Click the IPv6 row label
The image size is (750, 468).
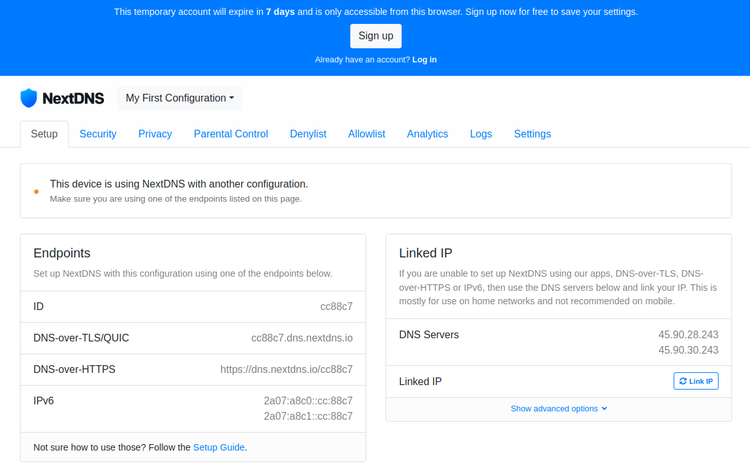click(x=44, y=401)
